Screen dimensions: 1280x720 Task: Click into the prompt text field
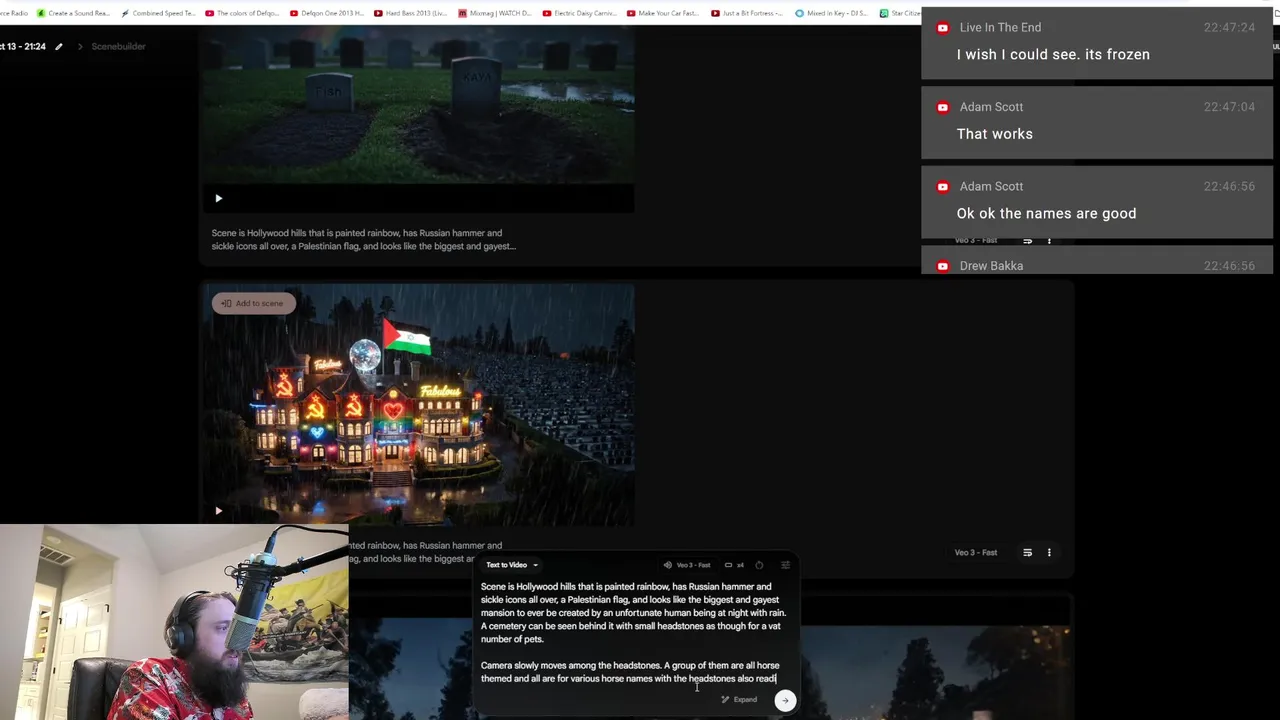click(633, 632)
